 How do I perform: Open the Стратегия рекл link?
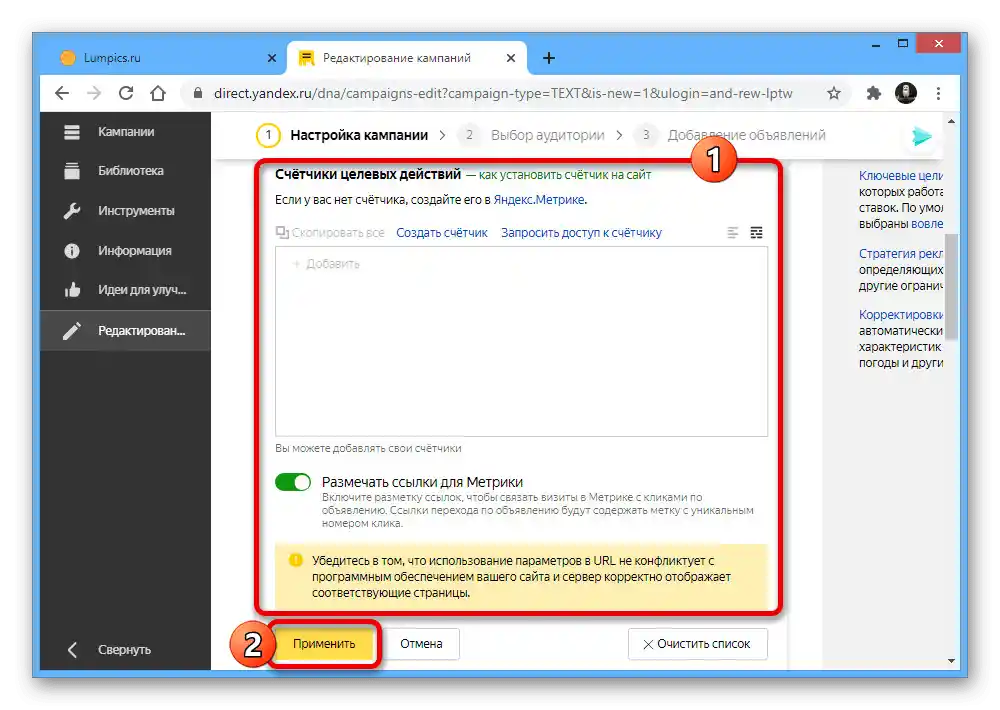901,253
